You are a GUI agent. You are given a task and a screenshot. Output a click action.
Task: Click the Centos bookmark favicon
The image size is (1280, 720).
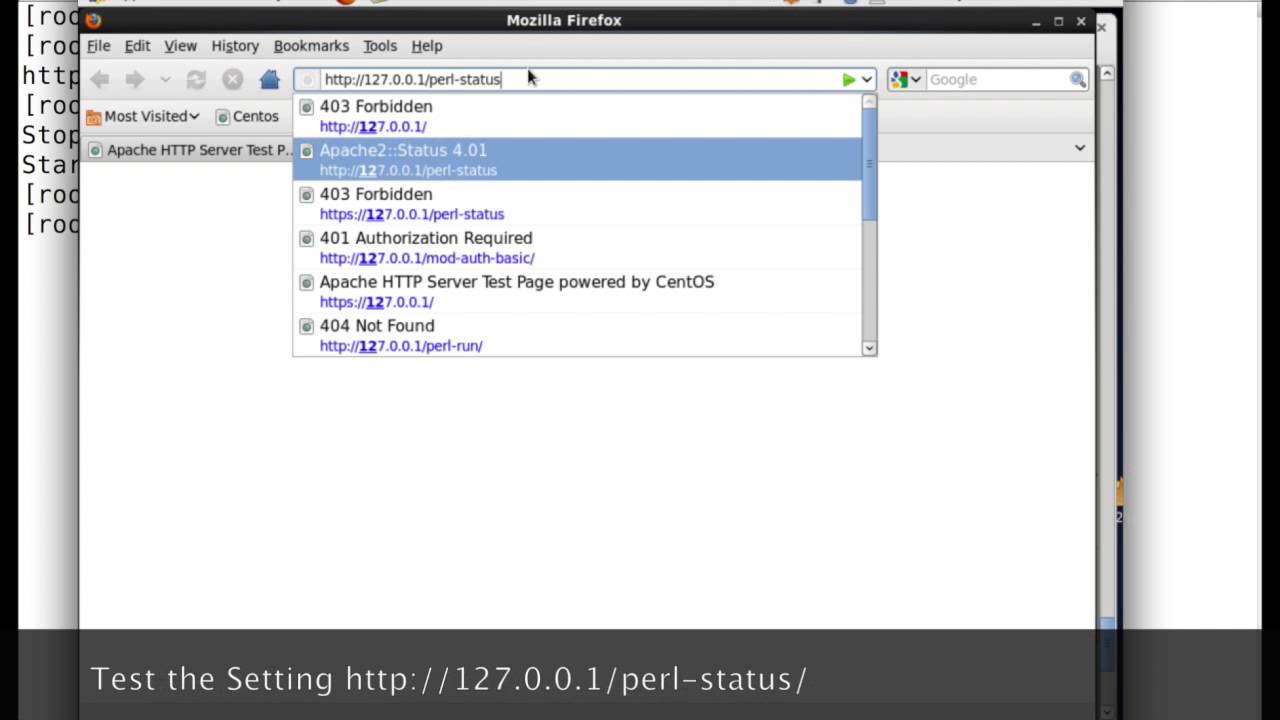point(222,116)
